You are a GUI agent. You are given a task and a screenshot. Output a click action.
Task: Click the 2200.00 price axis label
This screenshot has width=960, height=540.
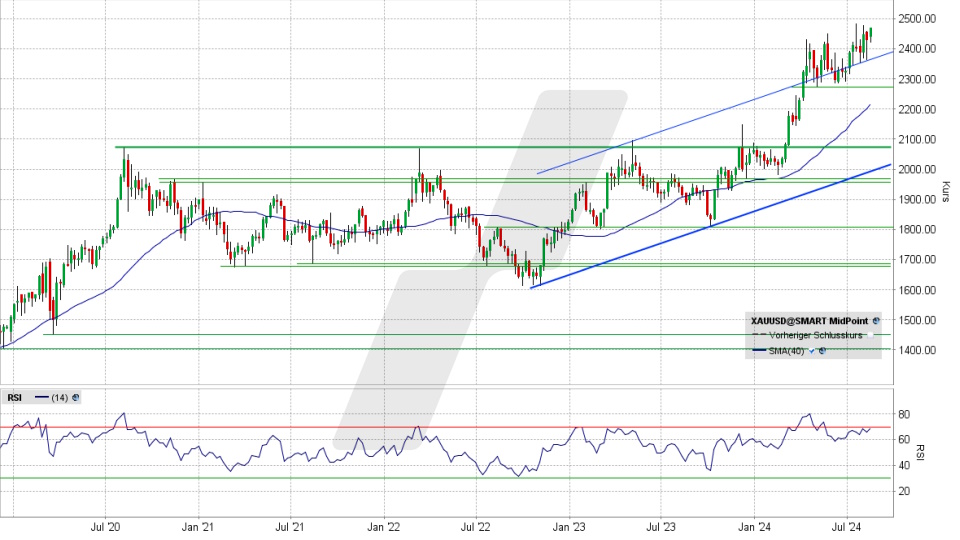(917, 110)
